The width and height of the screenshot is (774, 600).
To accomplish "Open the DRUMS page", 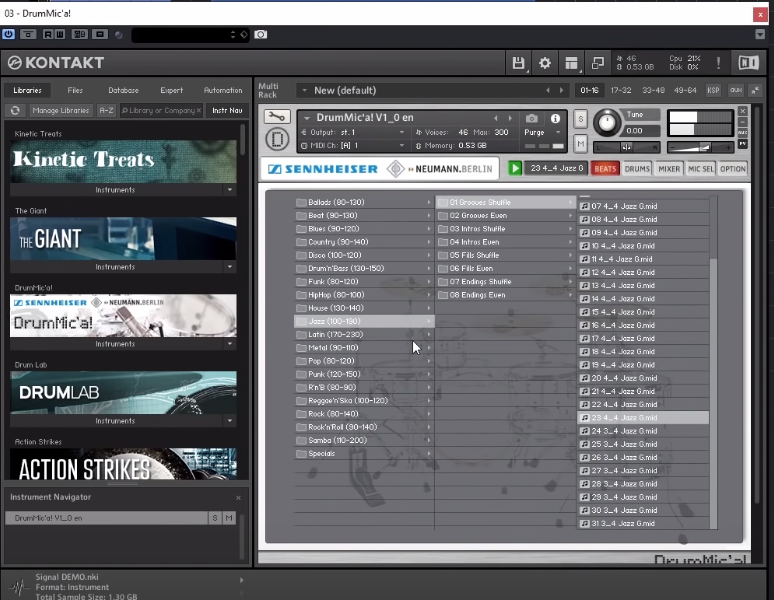I will coord(637,169).
